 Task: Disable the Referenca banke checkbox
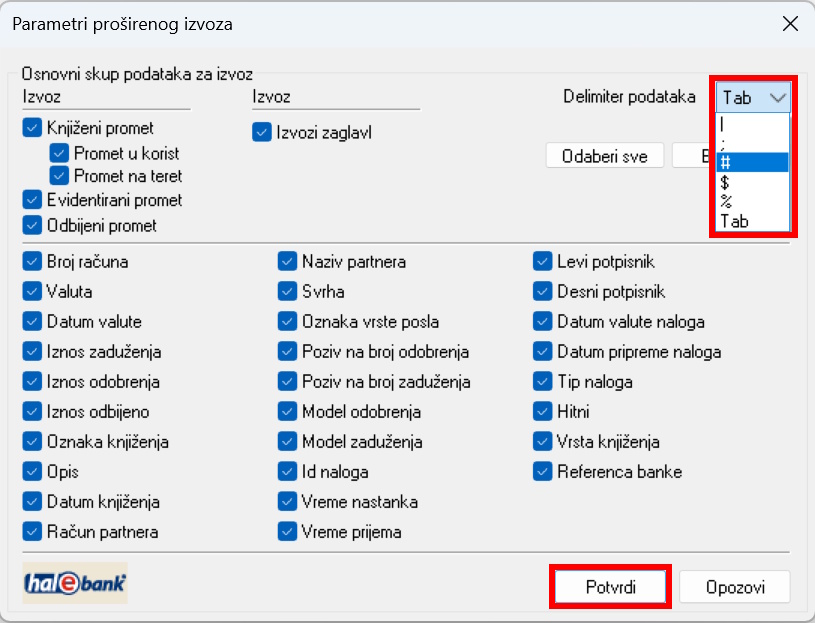coord(543,471)
